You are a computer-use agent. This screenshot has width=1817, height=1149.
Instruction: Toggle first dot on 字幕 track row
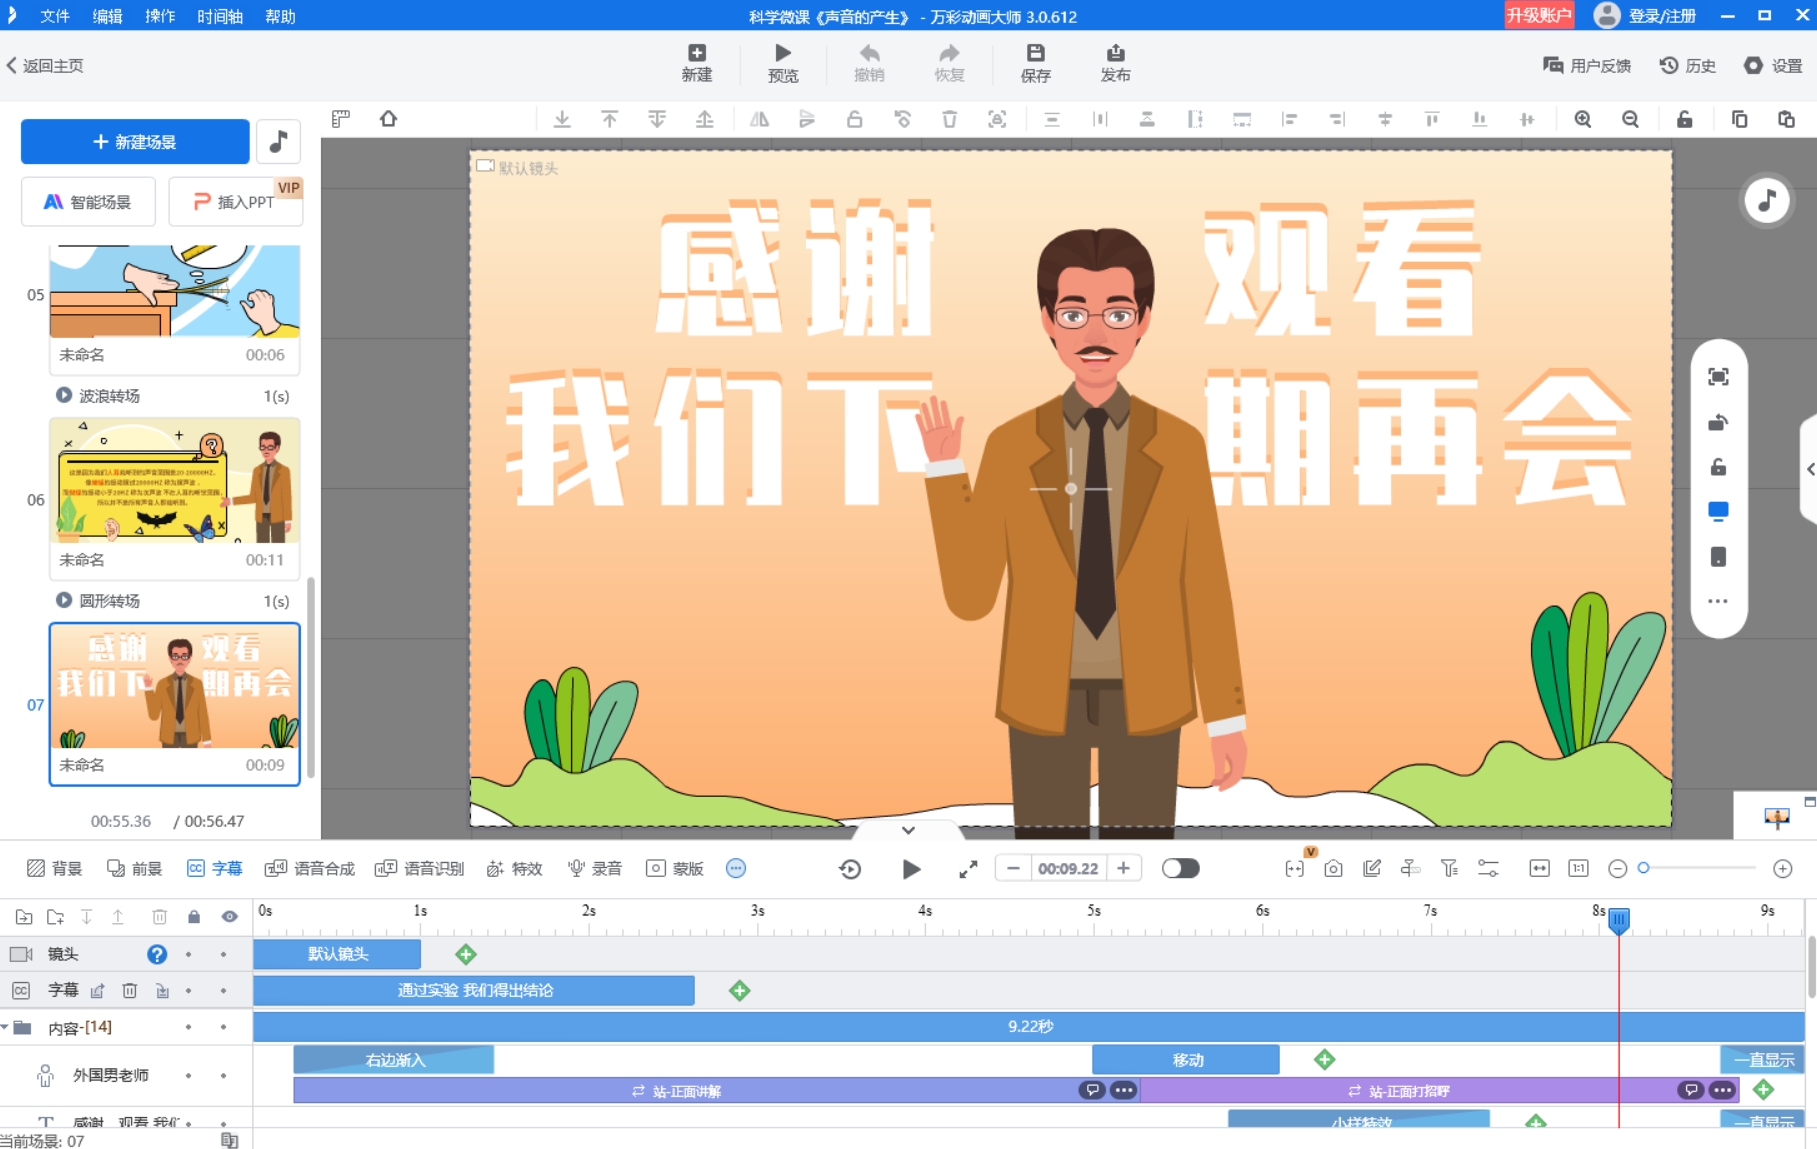(188, 990)
